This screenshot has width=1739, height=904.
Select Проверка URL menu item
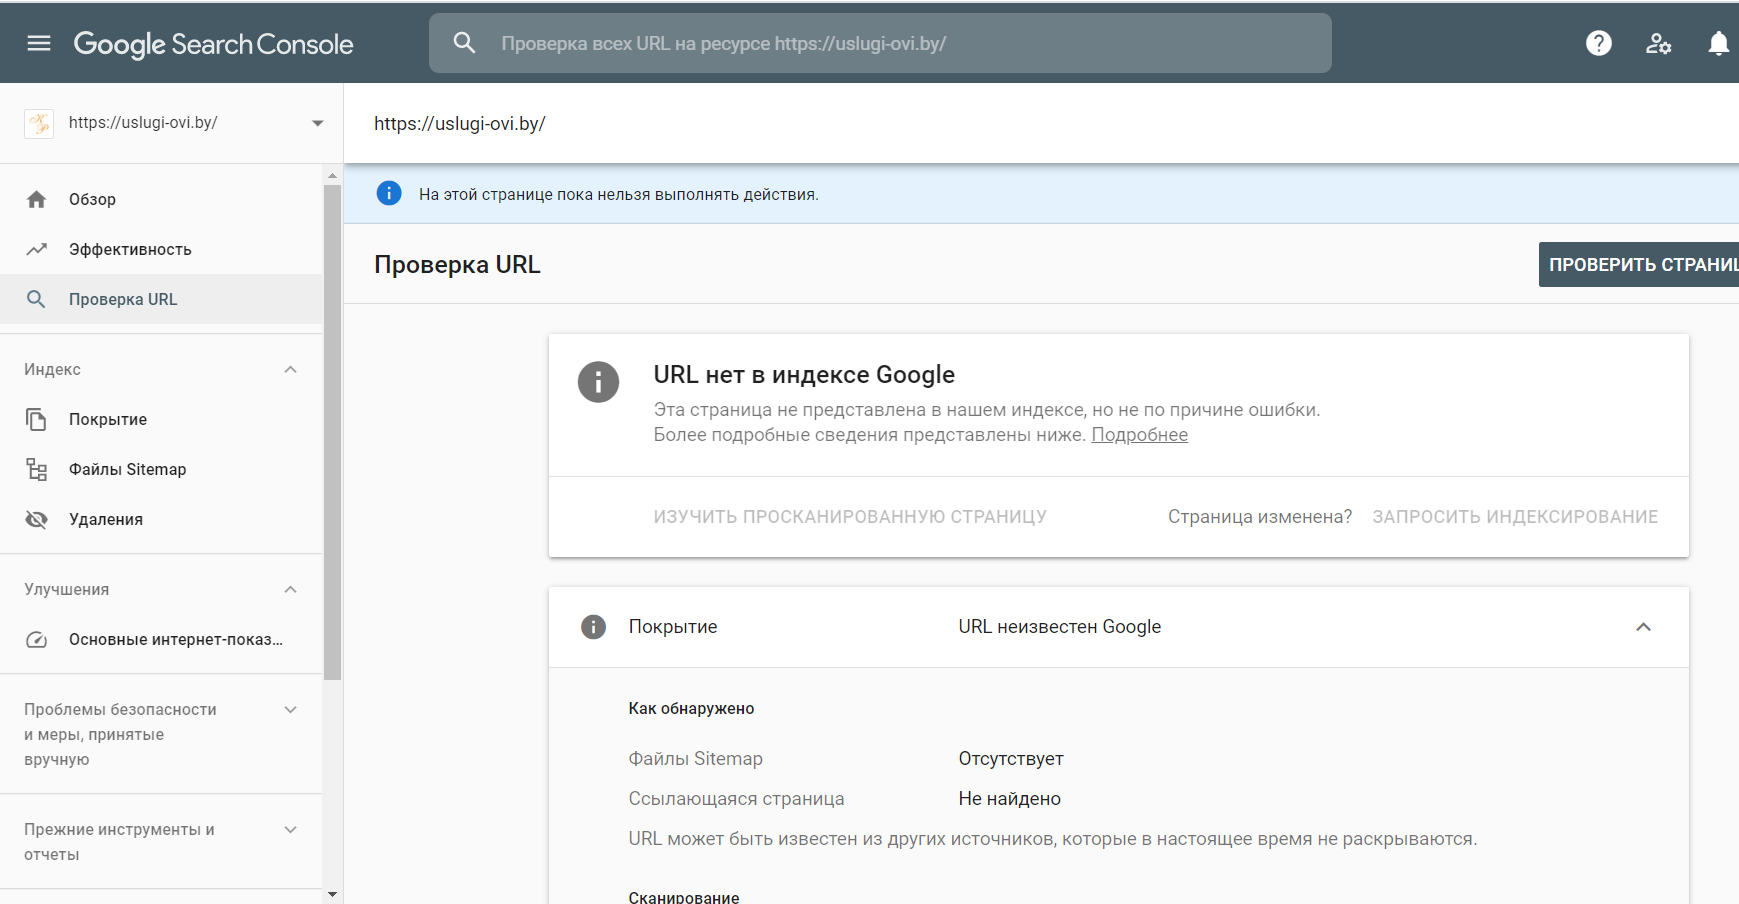[162, 299]
